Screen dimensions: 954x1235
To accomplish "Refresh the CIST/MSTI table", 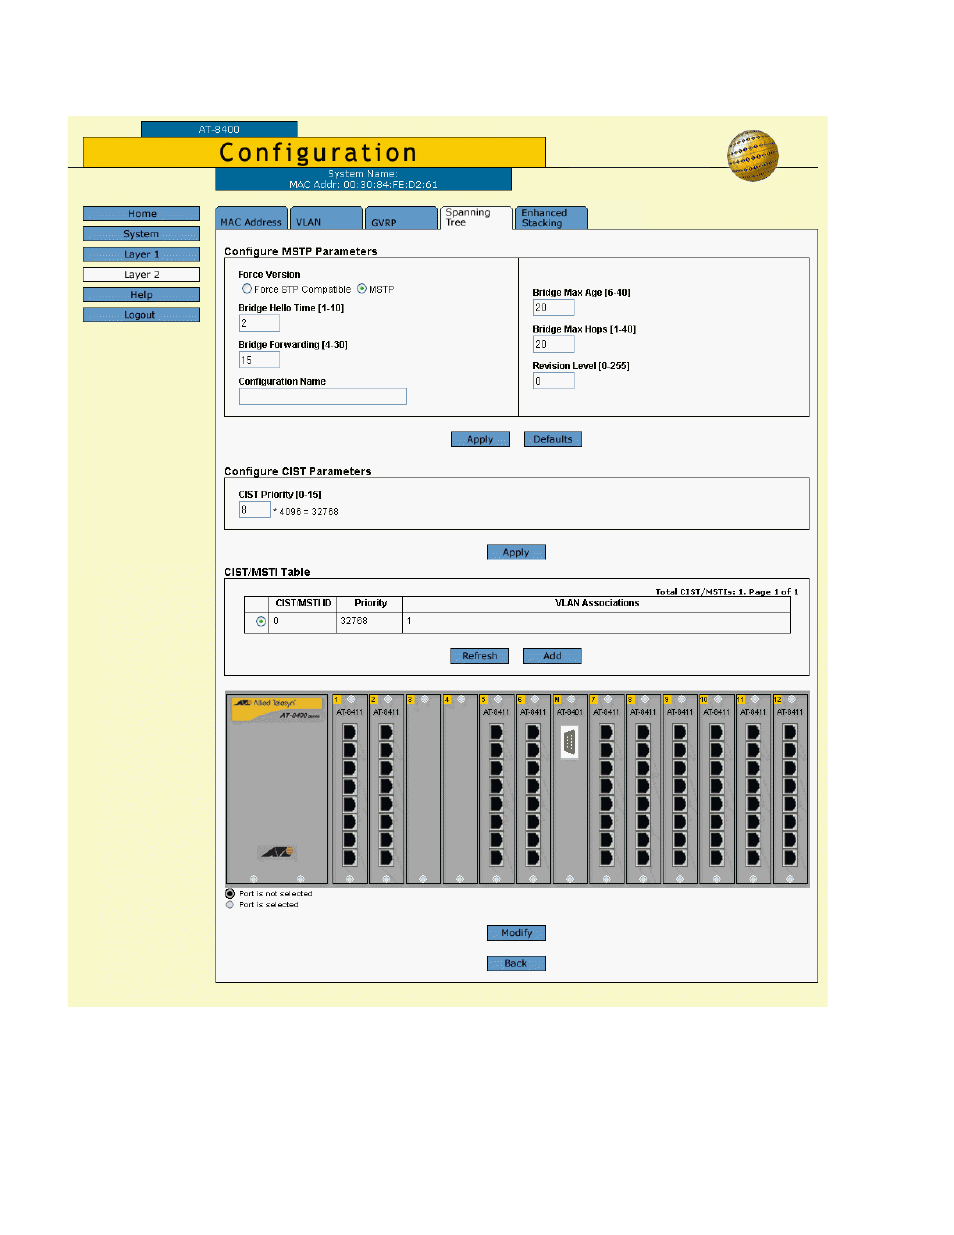I will [480, 656].
